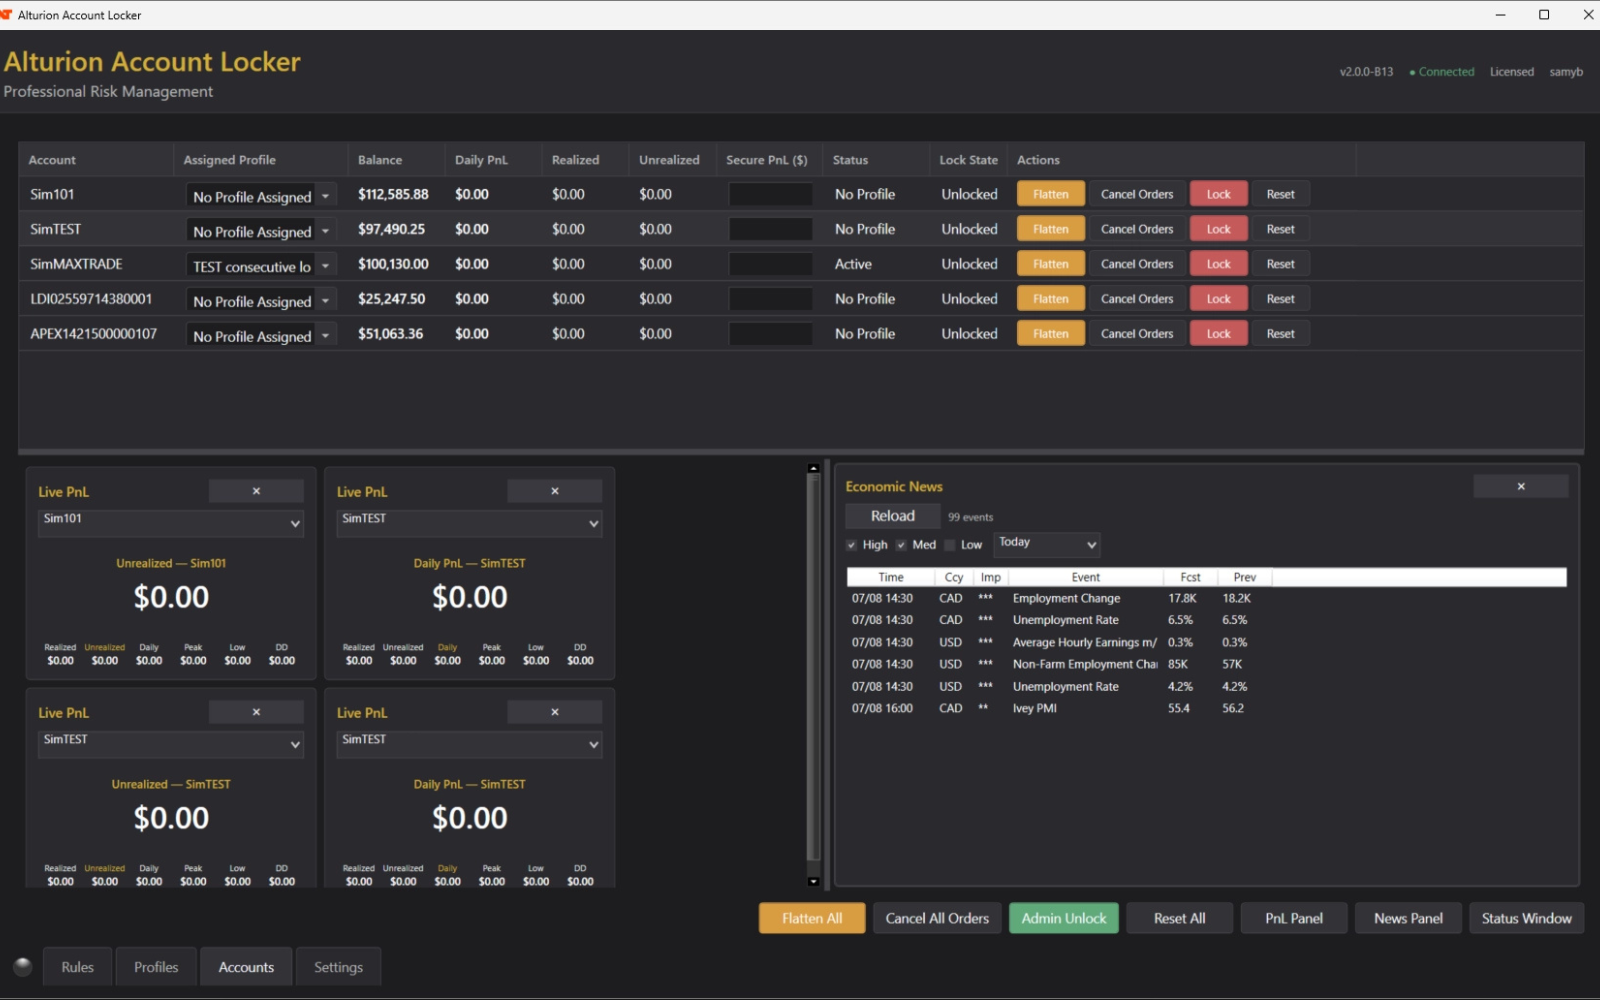The height and width of the screenshot is (1000, 1600).
Task: Click the scrollbar down arrow of PnL panels
Action: pos(813,881)
